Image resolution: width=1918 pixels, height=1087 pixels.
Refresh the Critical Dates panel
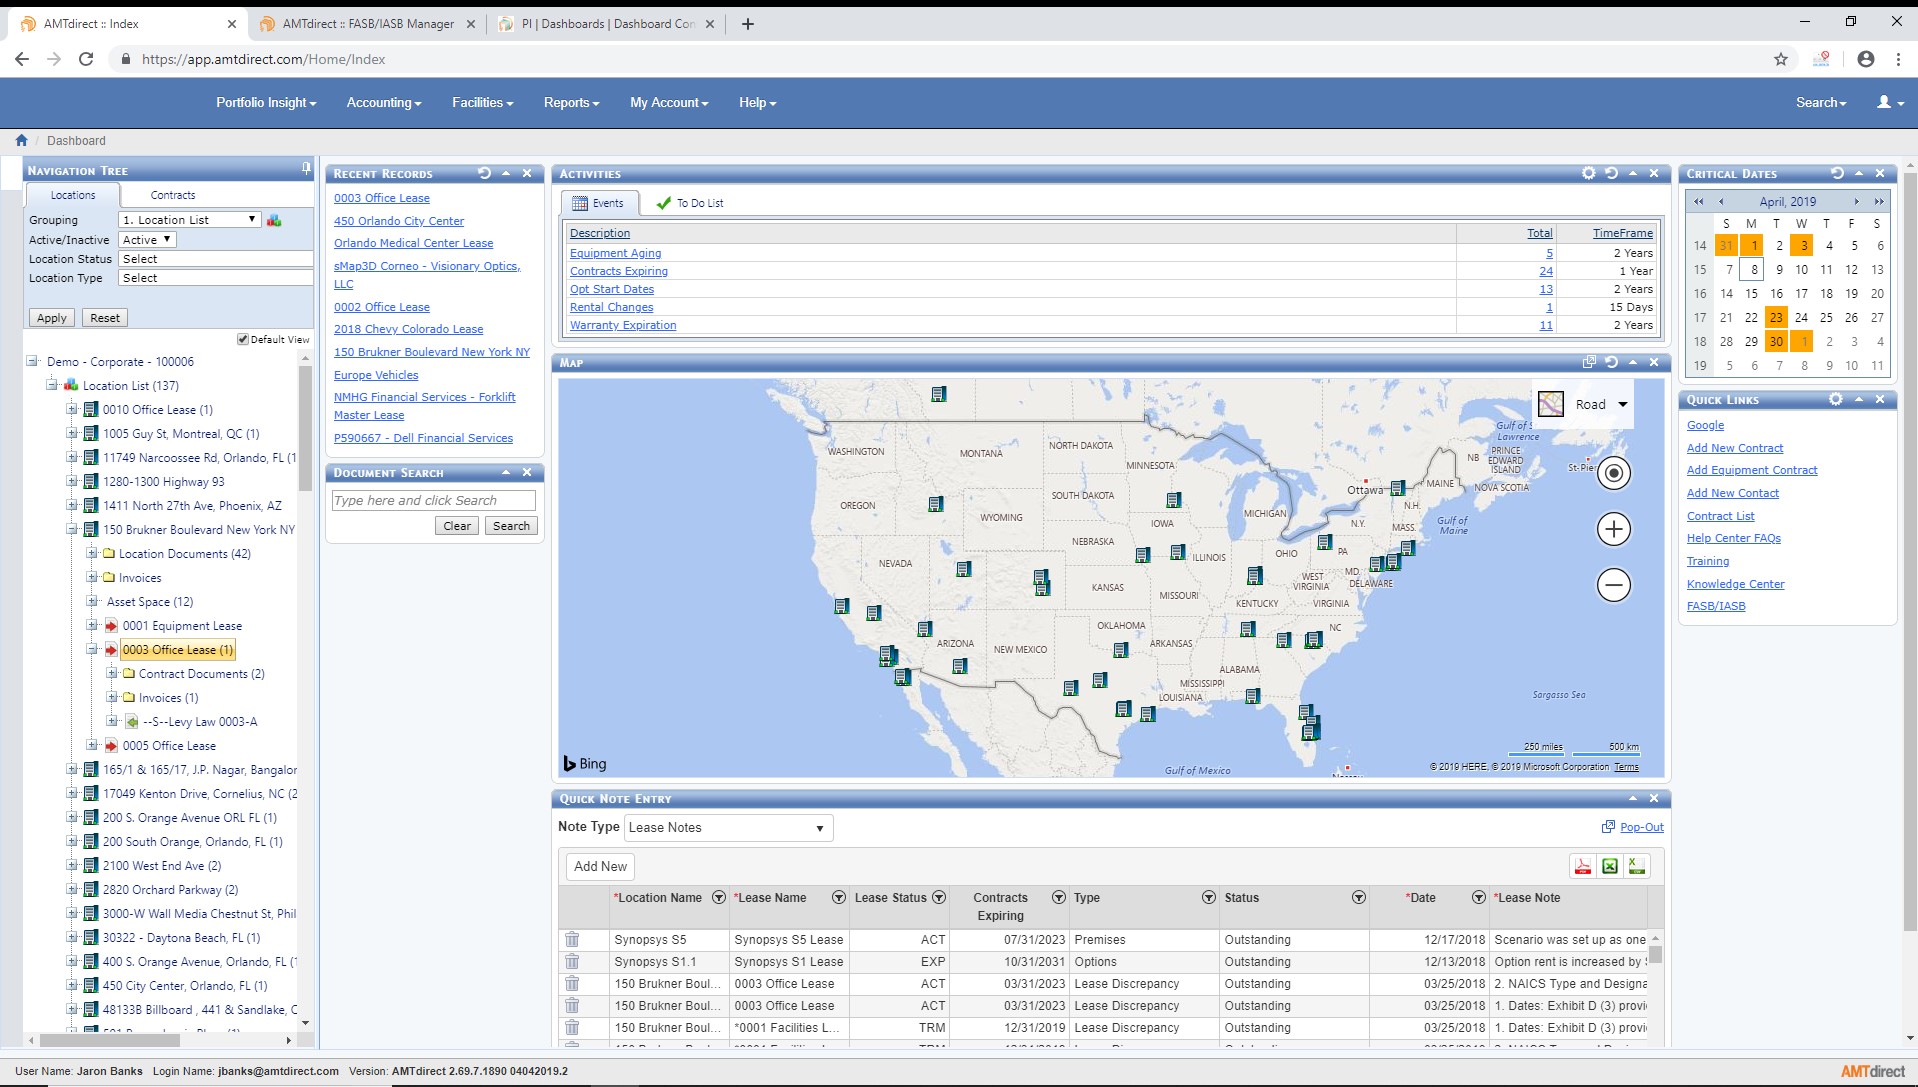coord(1837,173)
